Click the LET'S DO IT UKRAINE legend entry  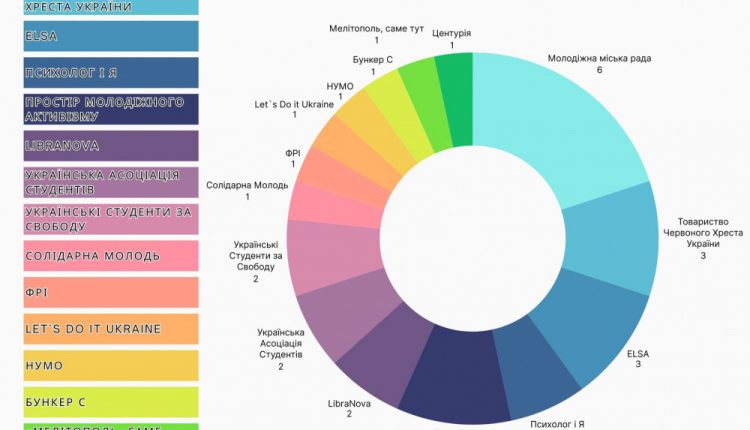tap(111, 329)
